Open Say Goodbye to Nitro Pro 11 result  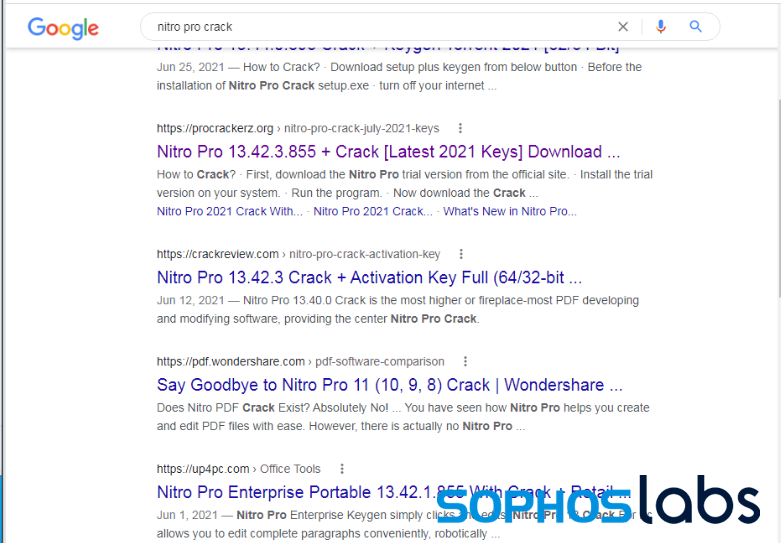point(390,385)
